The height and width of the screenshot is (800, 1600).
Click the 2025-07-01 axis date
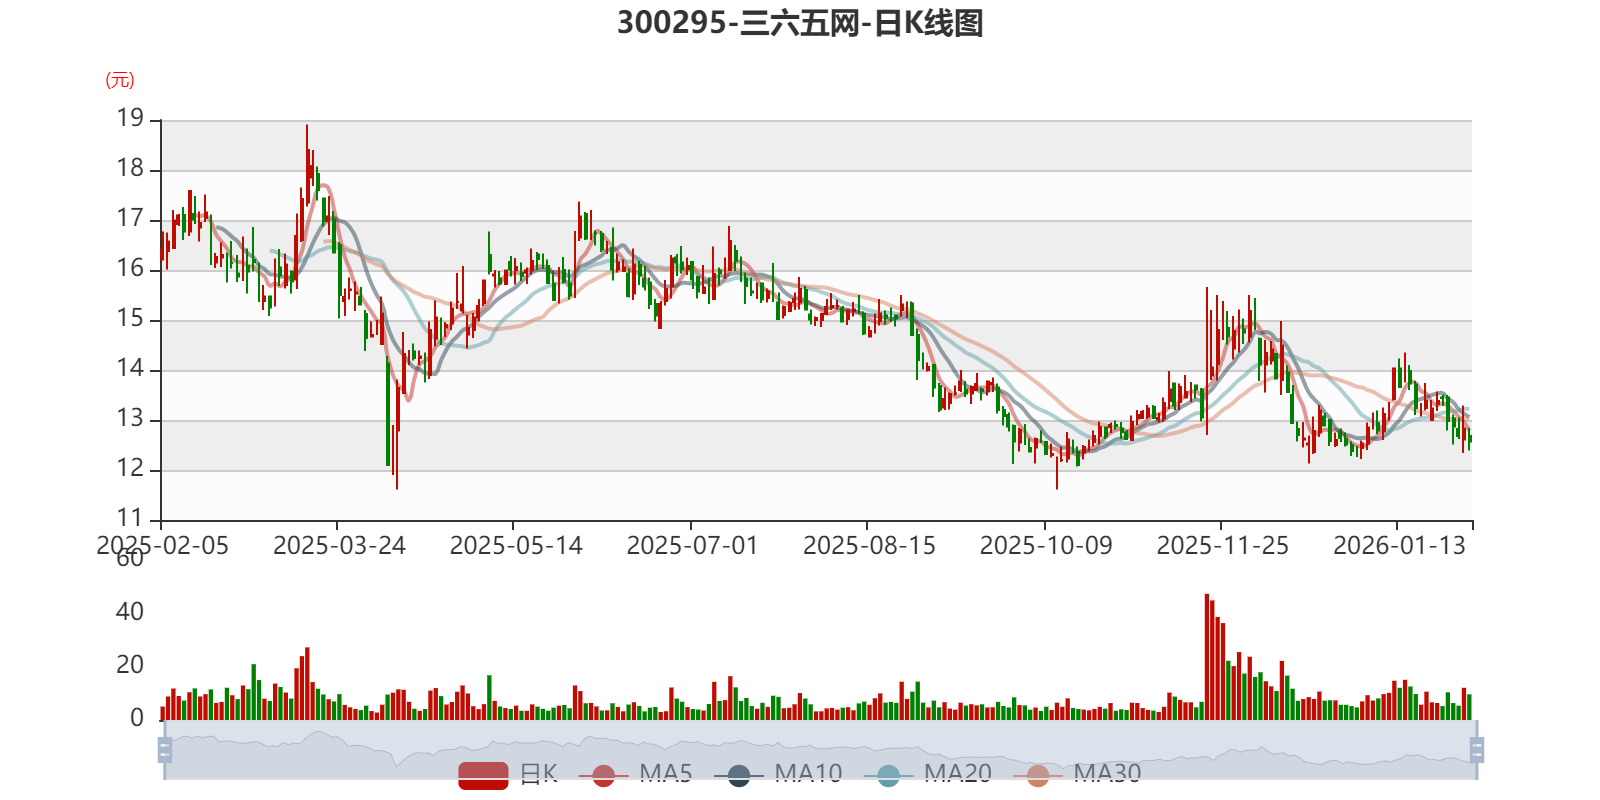[x=692, y=546]
